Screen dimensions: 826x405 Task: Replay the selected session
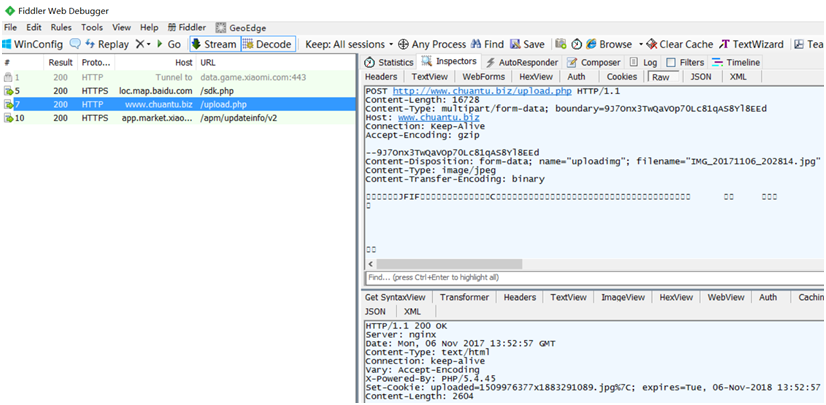107,44
